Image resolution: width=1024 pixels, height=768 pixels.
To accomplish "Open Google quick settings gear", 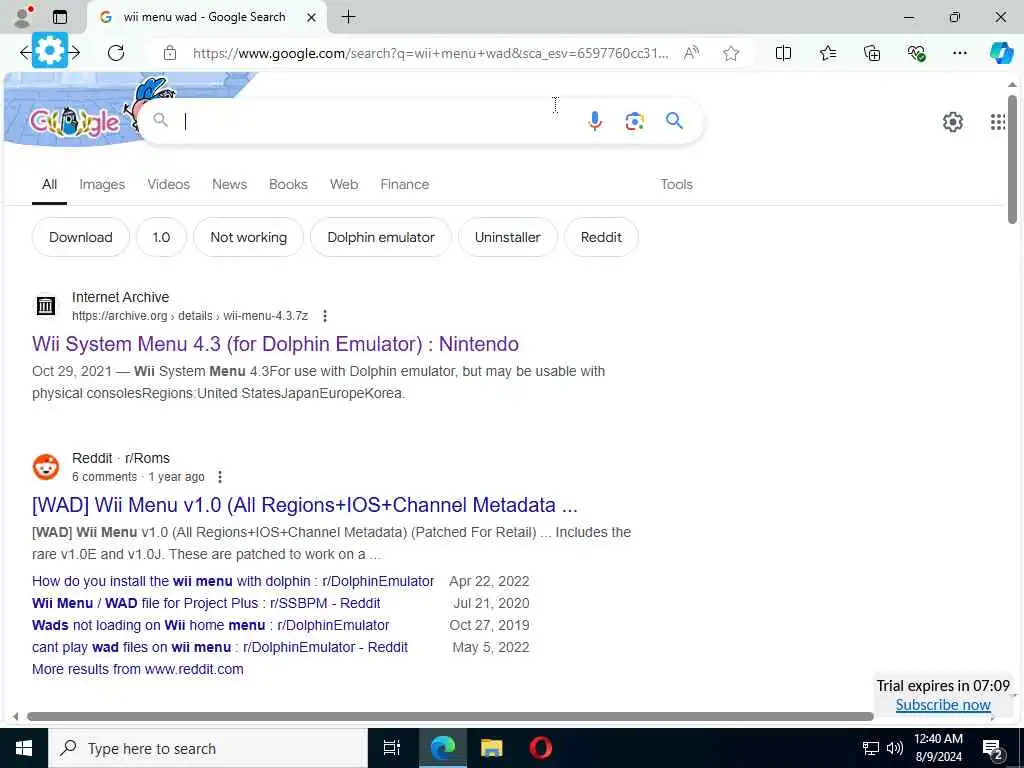I will 953,122.
